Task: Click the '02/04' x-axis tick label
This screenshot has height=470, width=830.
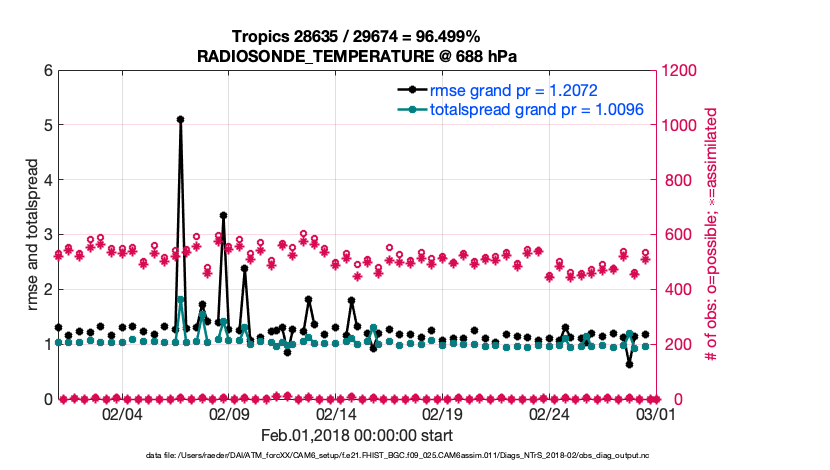Action: click(x=122, y=413)
